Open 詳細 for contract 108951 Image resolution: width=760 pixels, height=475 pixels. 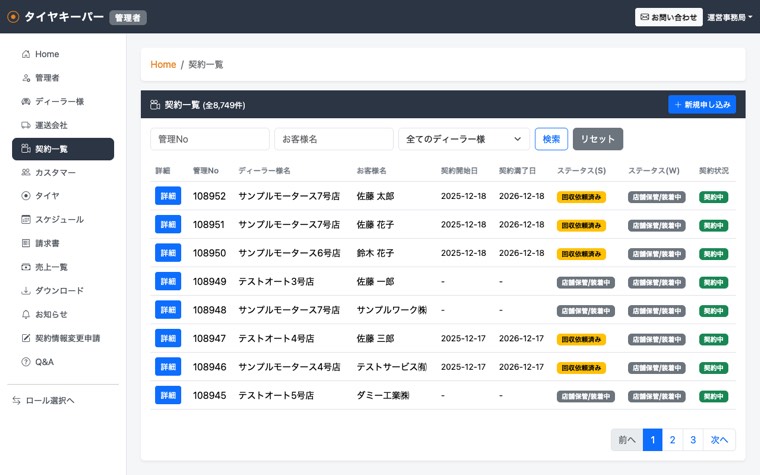(x=168, y=224)
